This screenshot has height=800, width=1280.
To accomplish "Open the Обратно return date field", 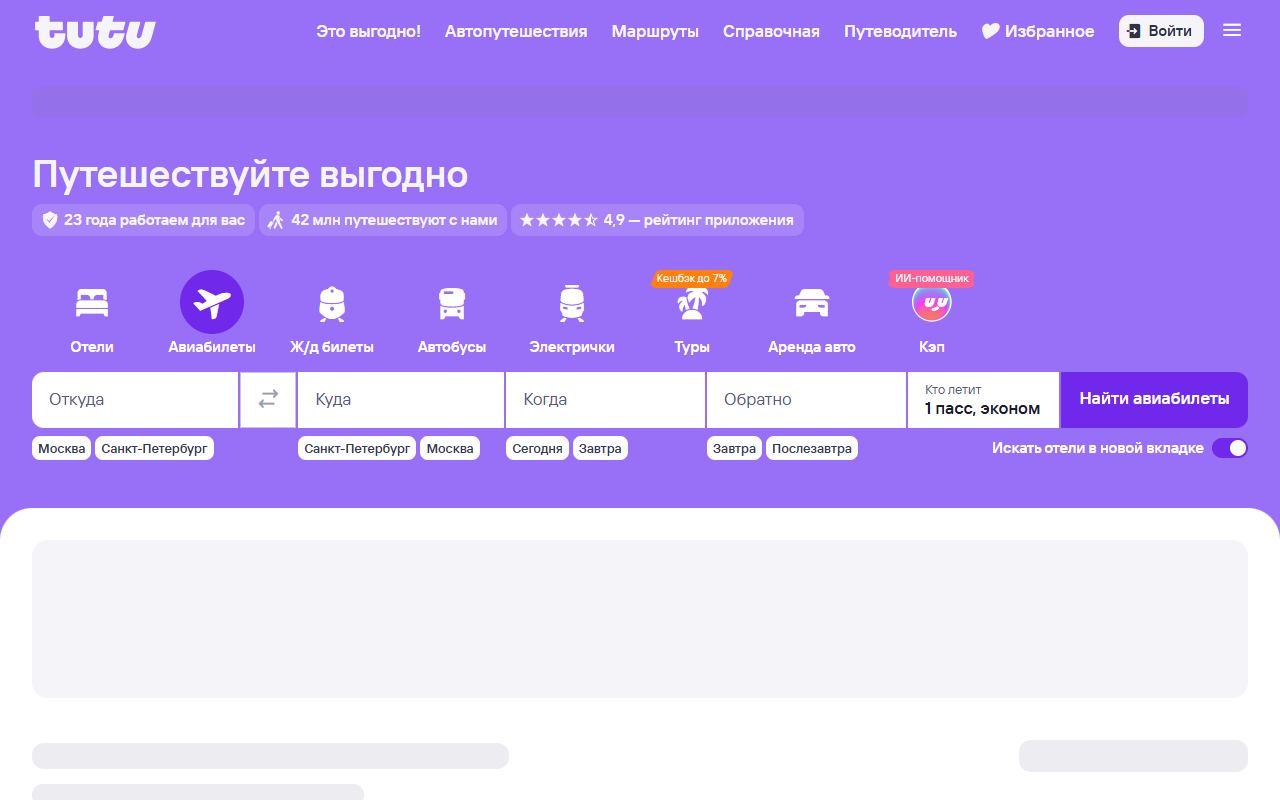I will click(807, 400).
